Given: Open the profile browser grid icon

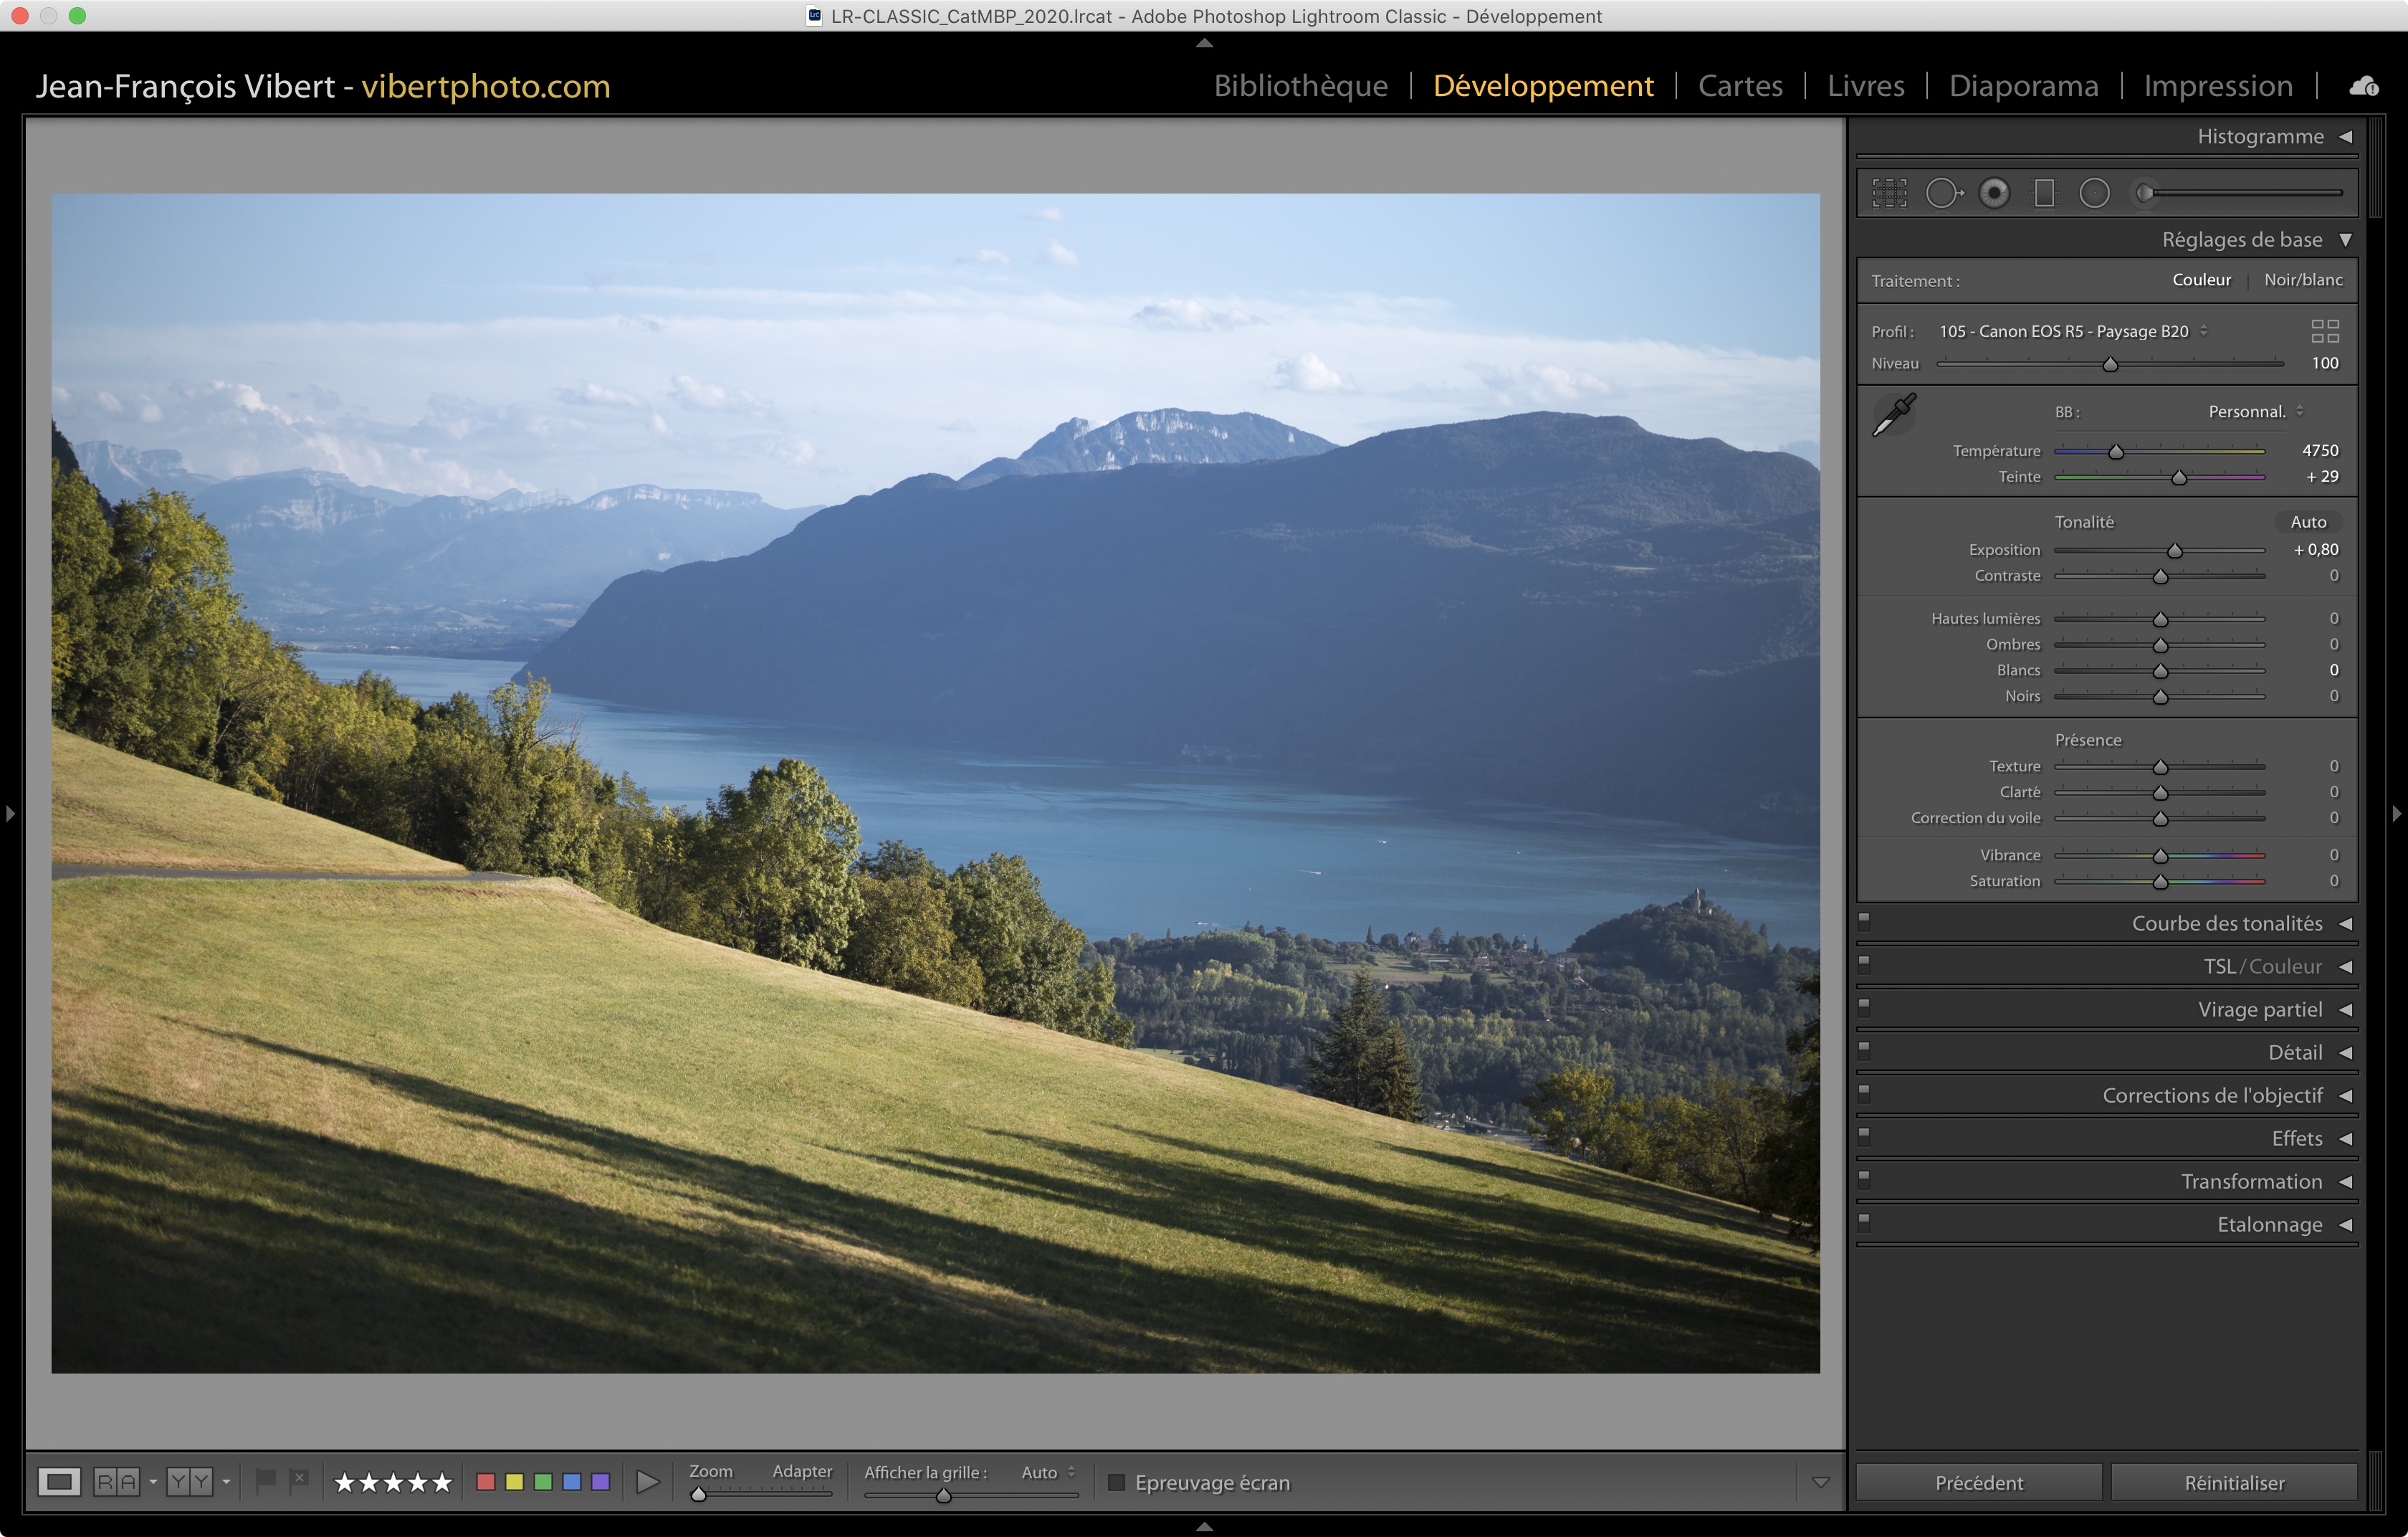Looking at the screenshot, I should 2325,331.
